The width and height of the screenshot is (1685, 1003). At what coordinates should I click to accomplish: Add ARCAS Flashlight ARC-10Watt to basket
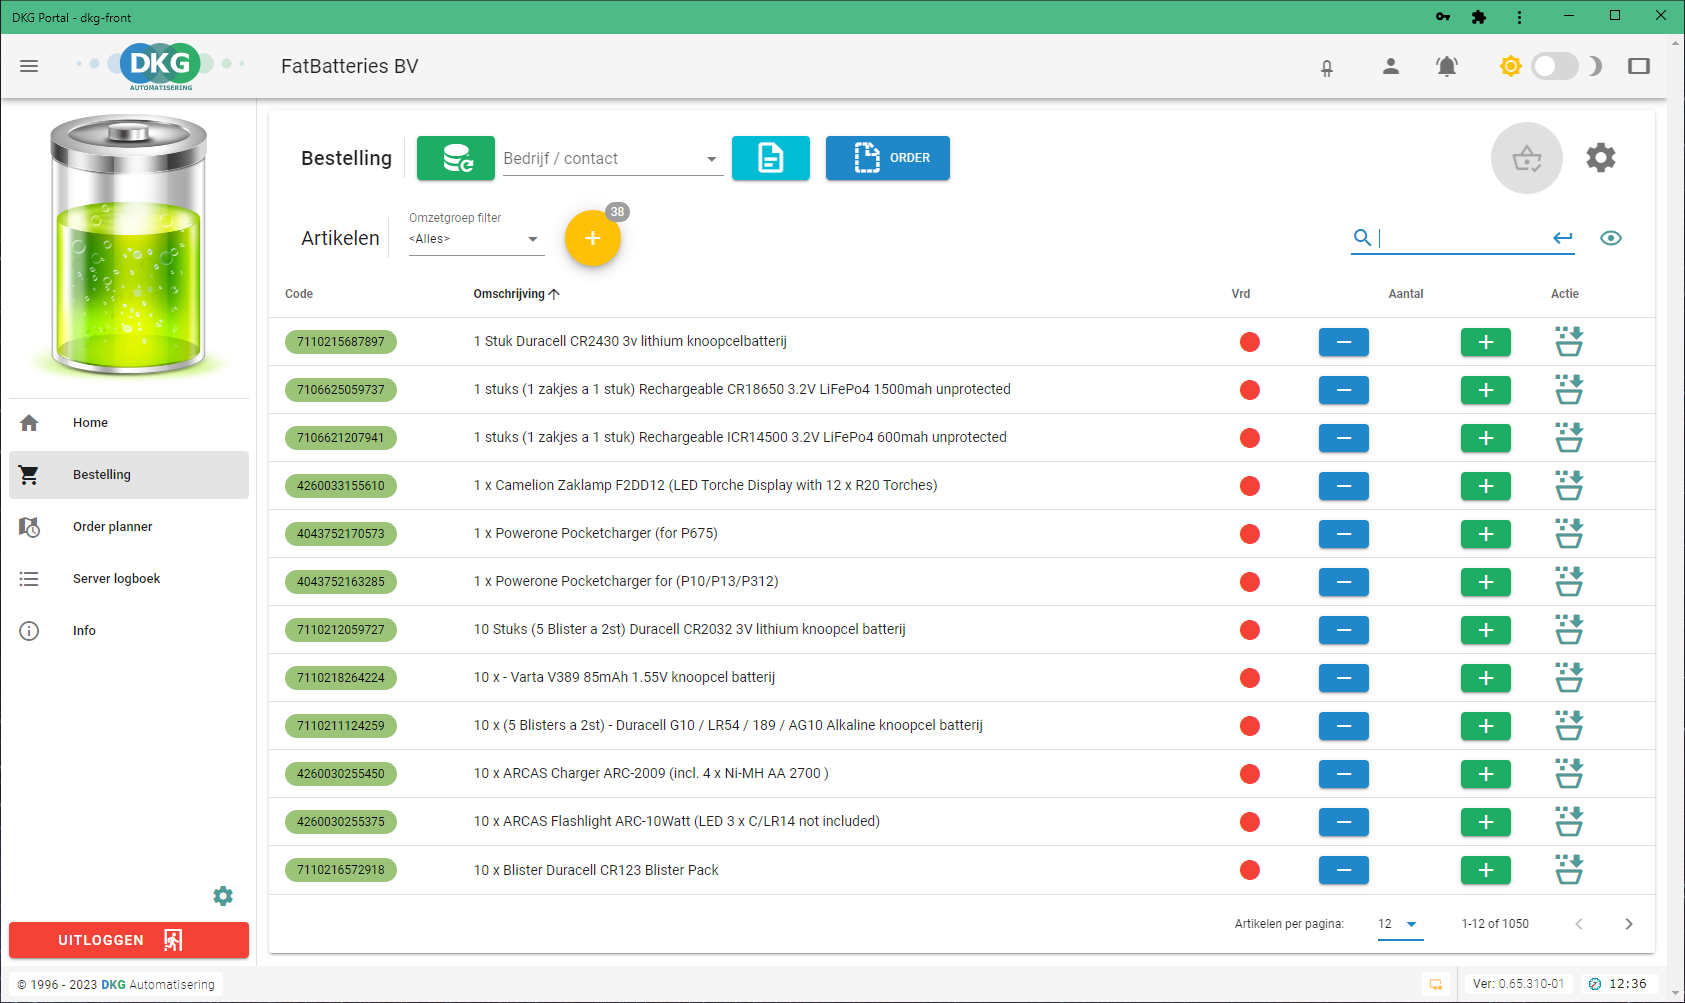pyautogui.click(x=1569, y=822)
